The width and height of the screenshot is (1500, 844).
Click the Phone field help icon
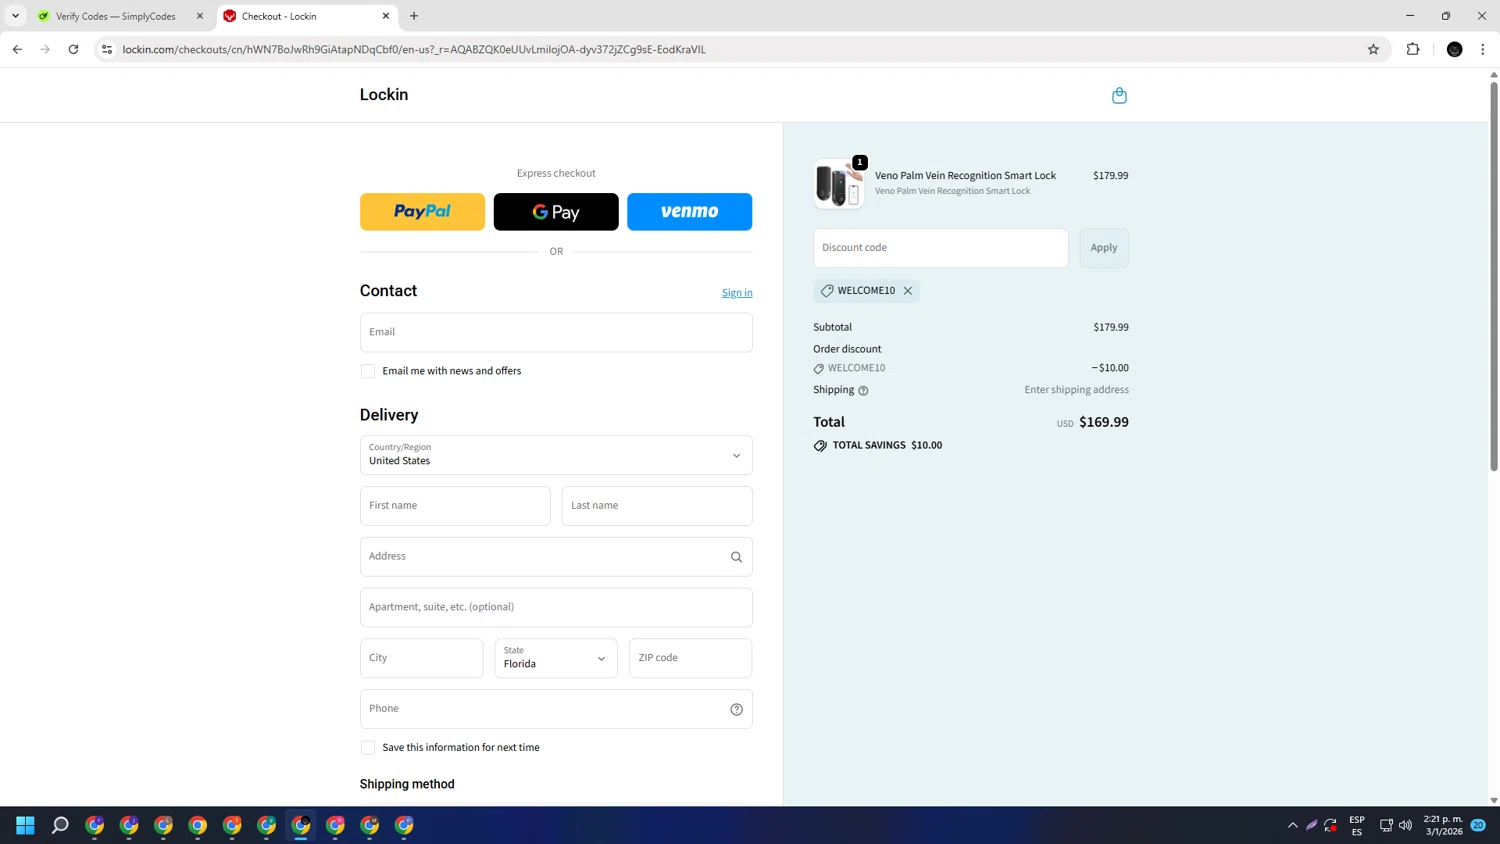click(x=736, y=709)
